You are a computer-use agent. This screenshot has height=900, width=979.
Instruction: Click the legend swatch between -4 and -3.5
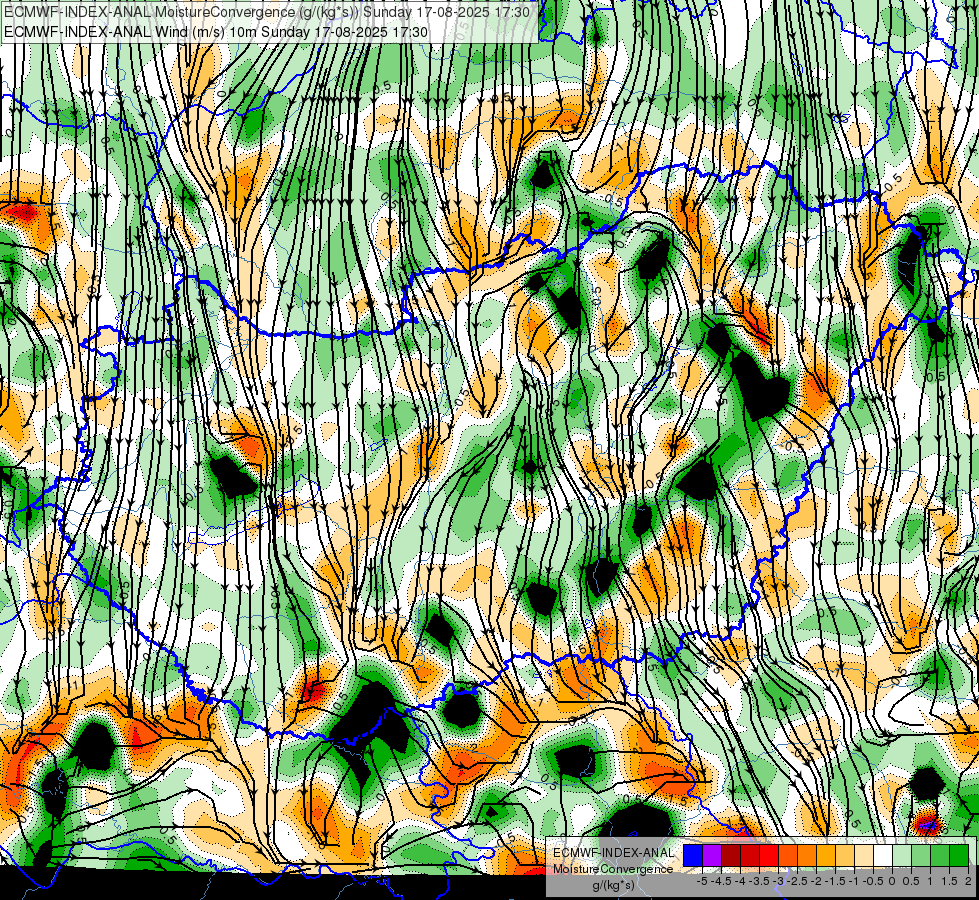pos(750,856)
